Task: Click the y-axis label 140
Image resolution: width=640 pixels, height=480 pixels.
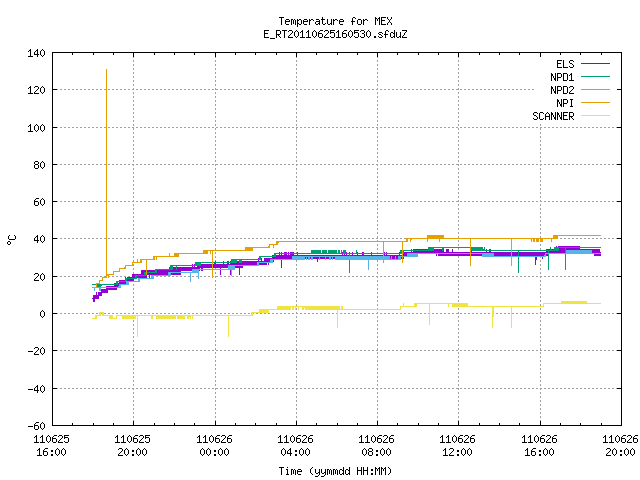Action: point(36,53)
